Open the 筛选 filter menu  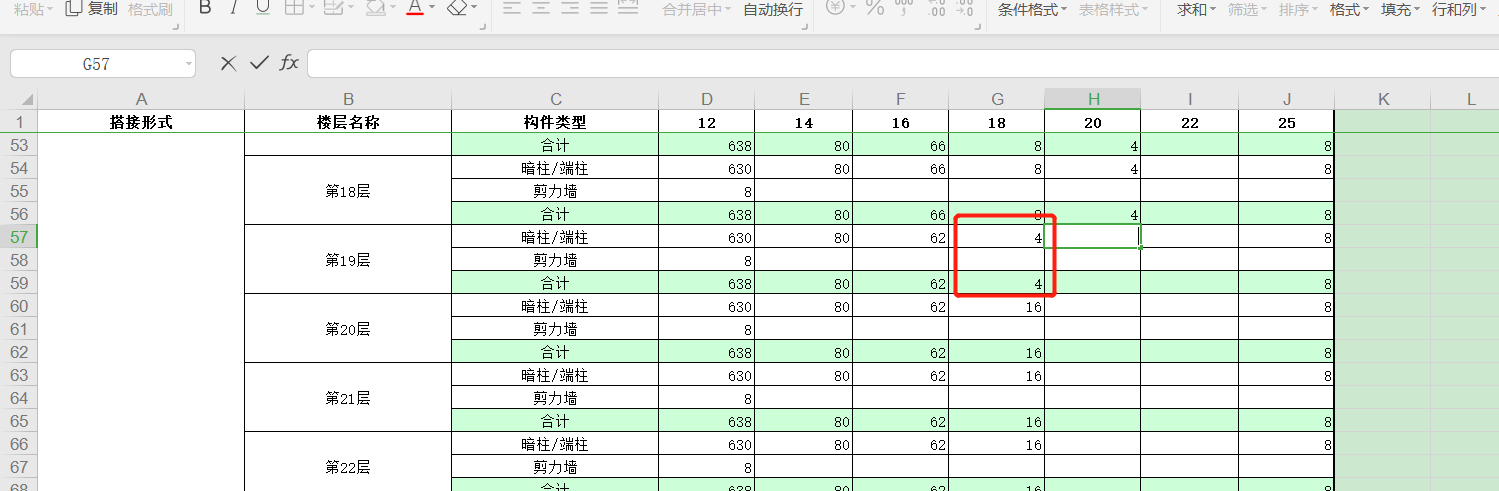[x=1248, y=9]
